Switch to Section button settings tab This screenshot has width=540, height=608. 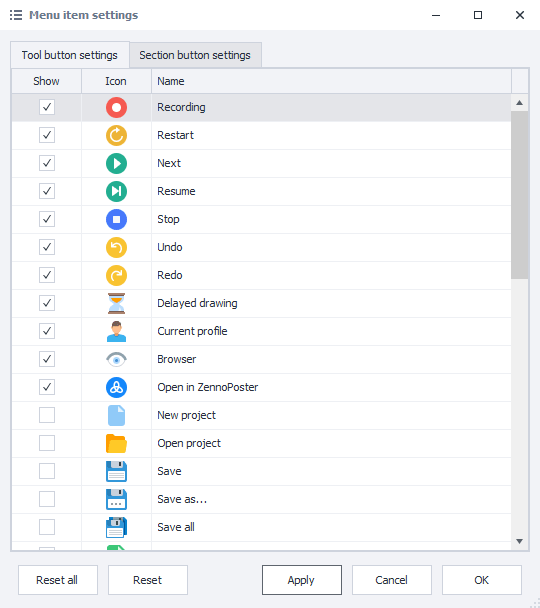pyautogui.click(x=195, y=55)
